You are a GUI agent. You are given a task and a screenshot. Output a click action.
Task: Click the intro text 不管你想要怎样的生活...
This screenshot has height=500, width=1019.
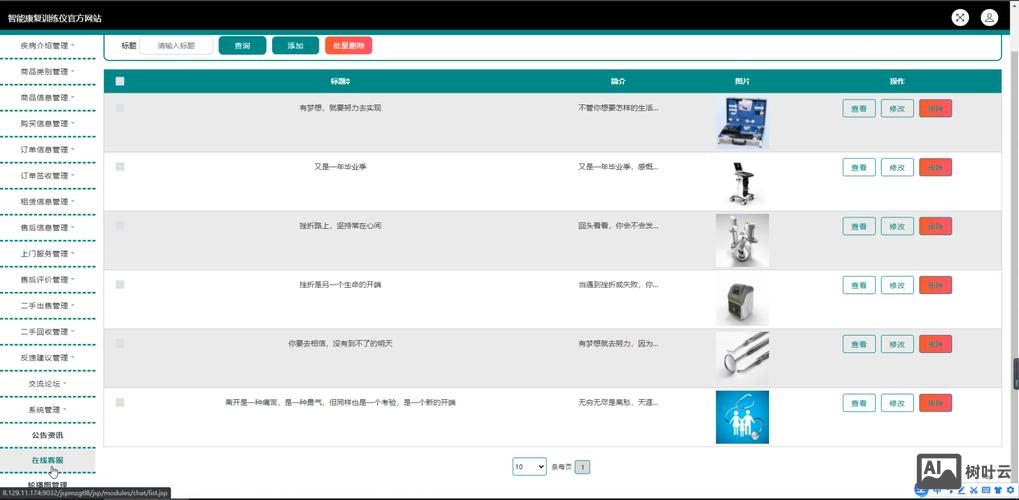(x=618, y=108)
